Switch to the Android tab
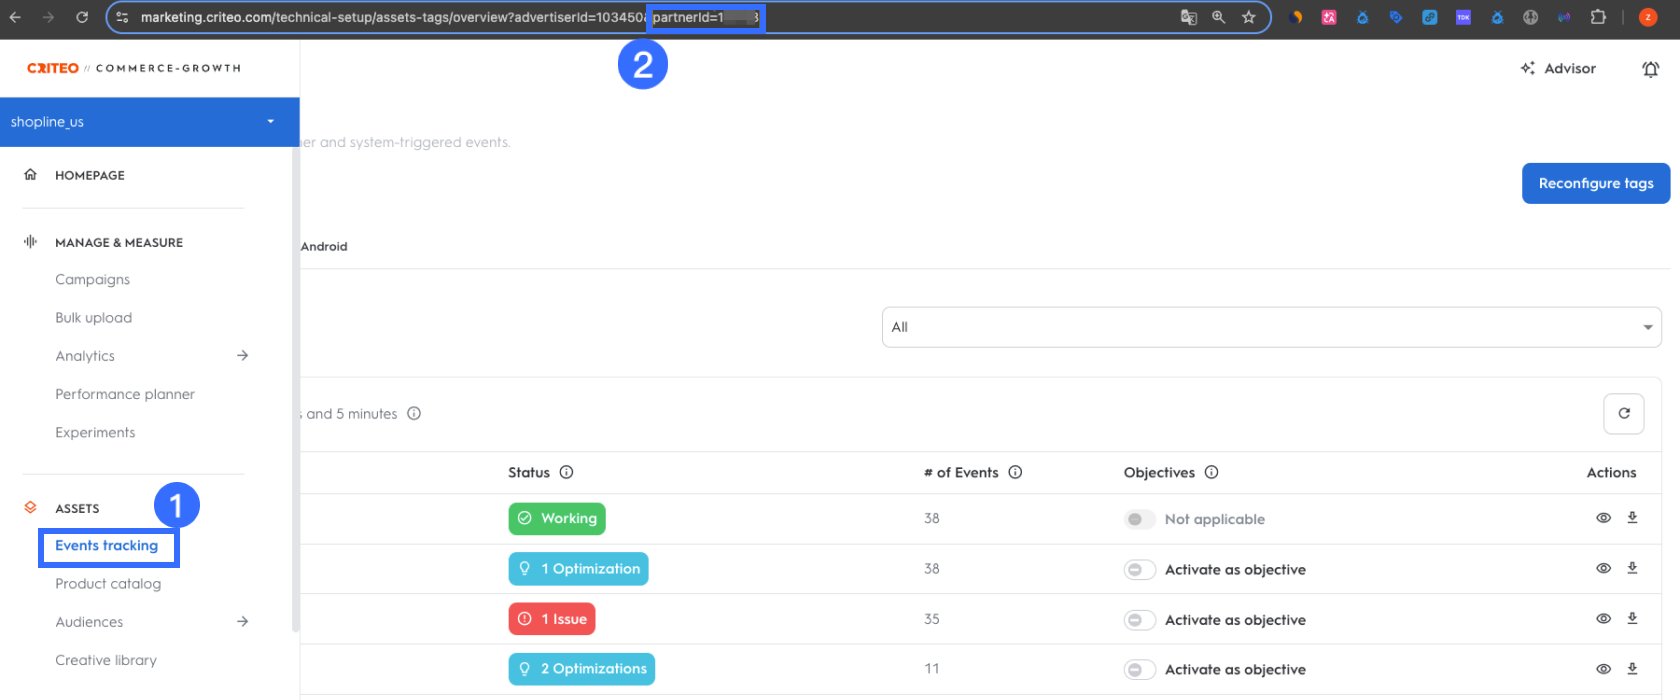Viewport: 1680px width, 700px height. pos(324,246)
